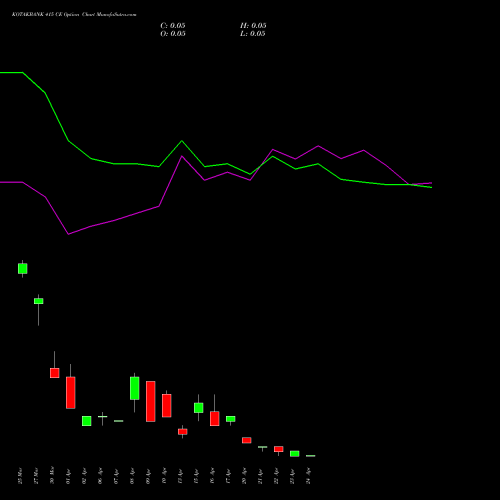Viewport: 500px width, 500px height.
Task: Click the green candle above 17 Apr
Action: tap(231, 419)
